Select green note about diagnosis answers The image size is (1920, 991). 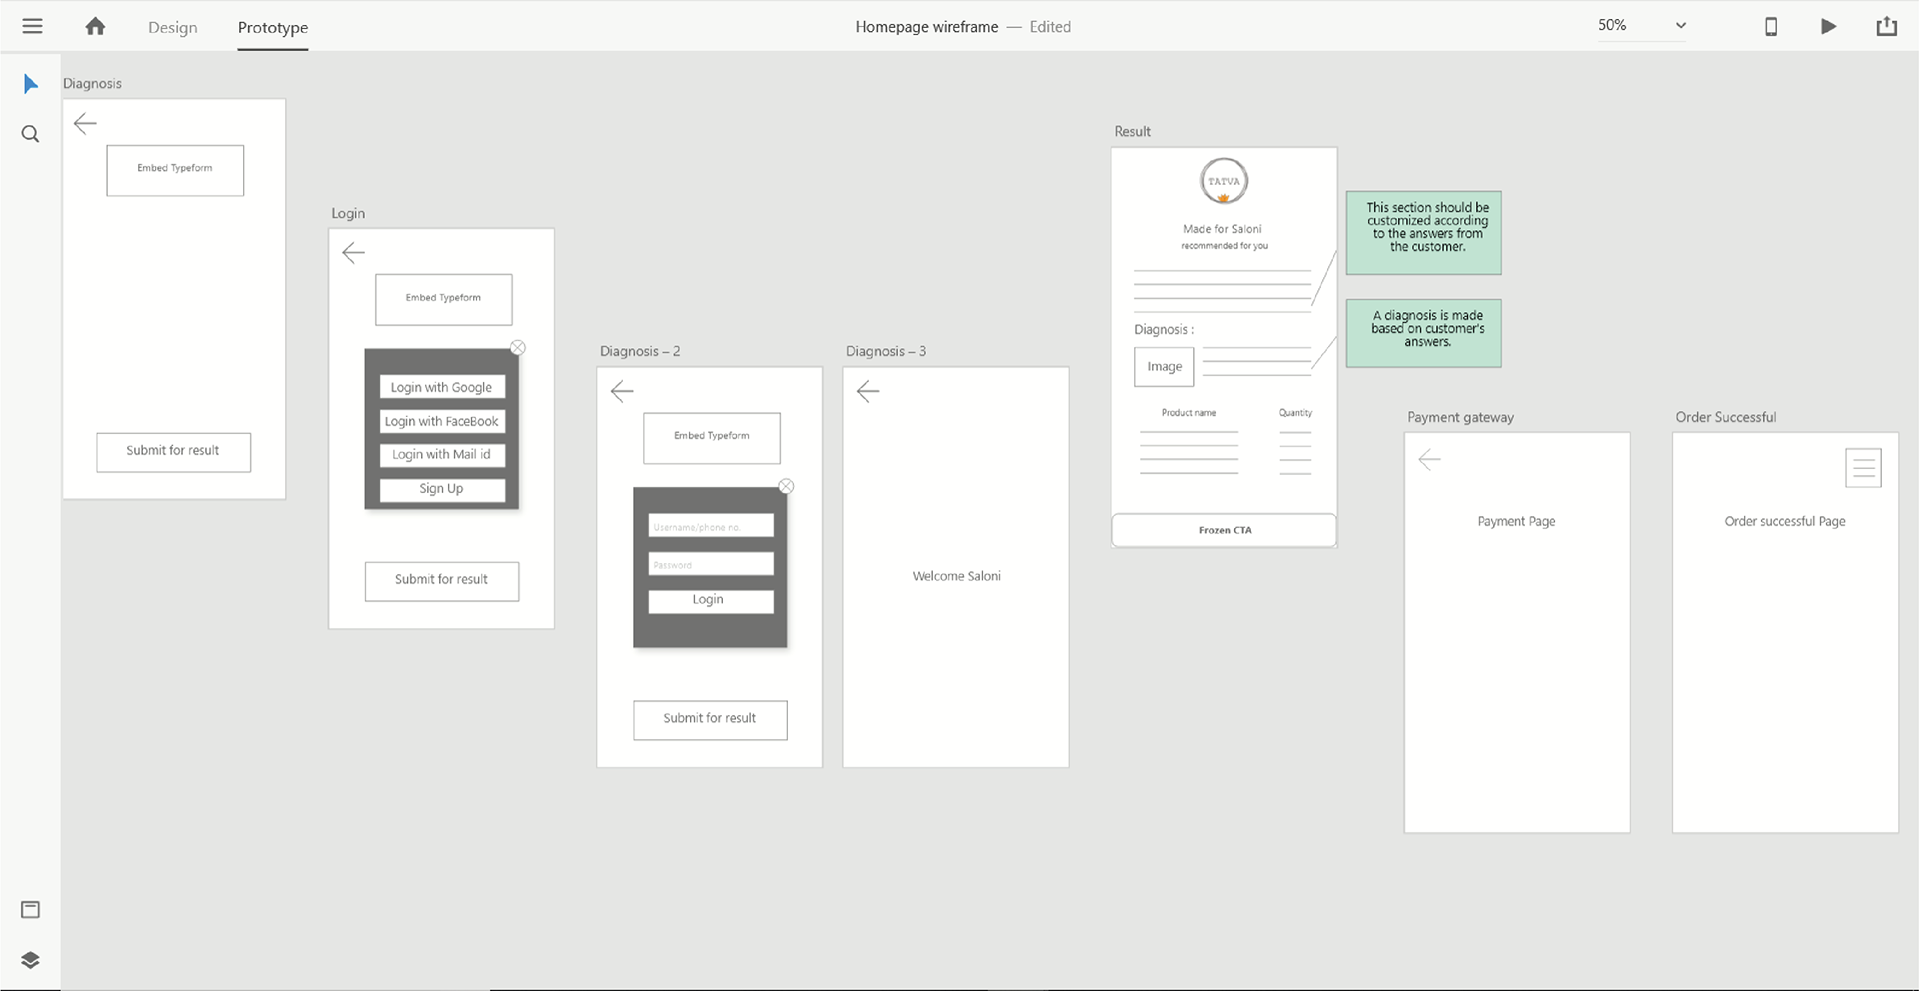1424,333
